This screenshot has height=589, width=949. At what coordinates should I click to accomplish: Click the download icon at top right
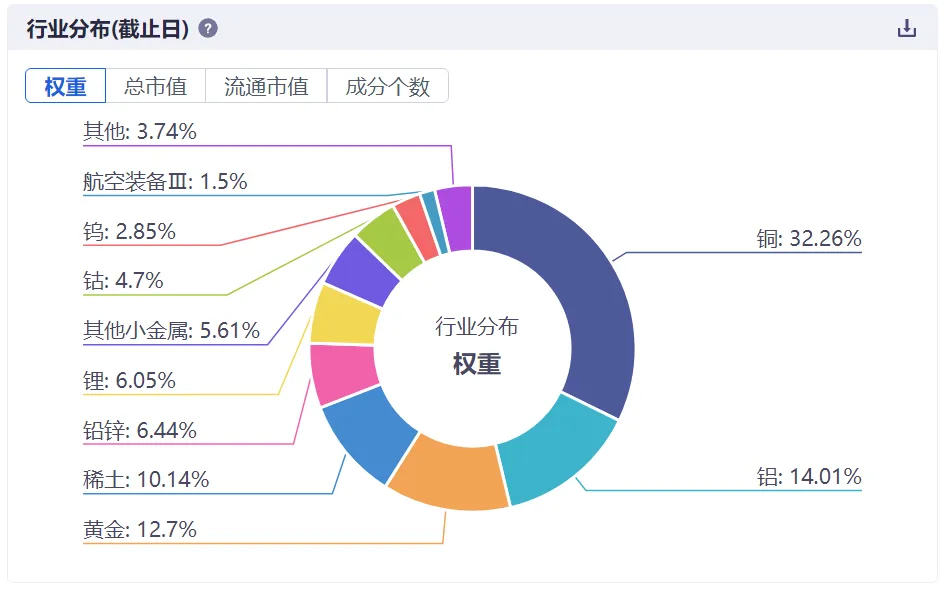pyautogui.click(x=908, y=28)
